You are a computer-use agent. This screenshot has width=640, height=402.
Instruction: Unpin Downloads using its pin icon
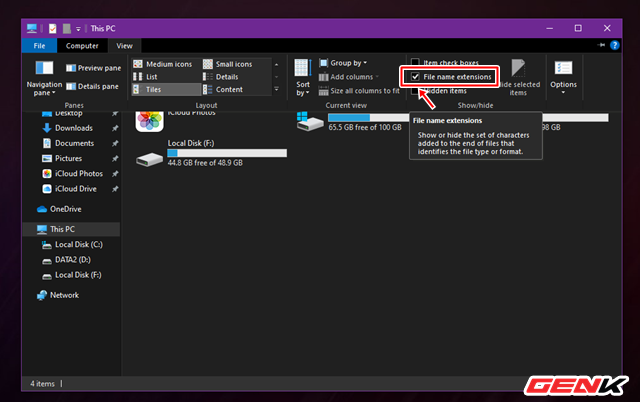coord(115,128)
